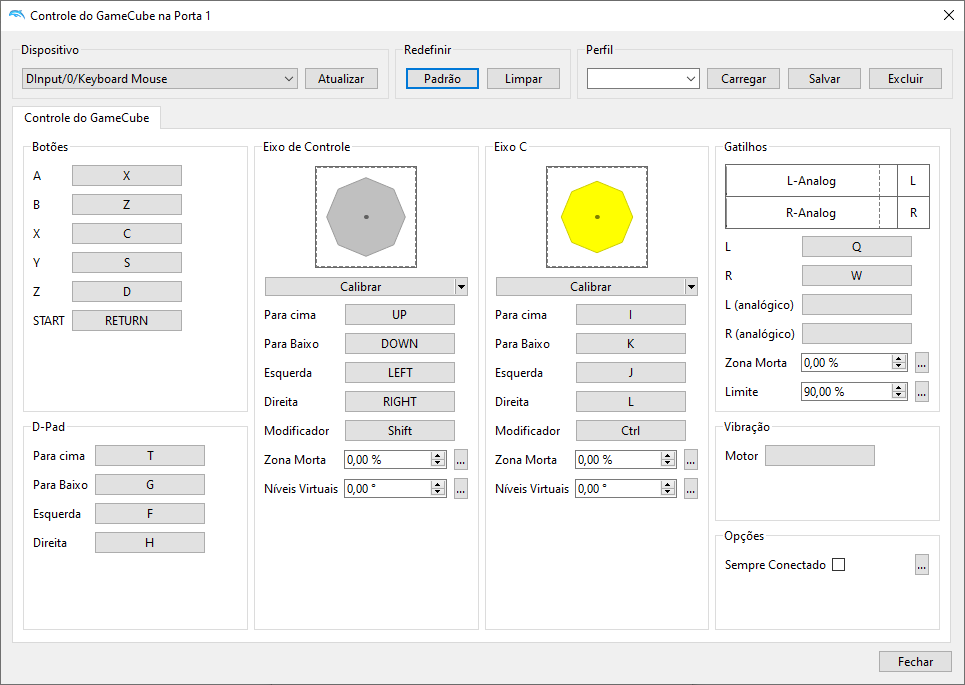
Task: Remap button X currently set to C
Action: point(127,233)
